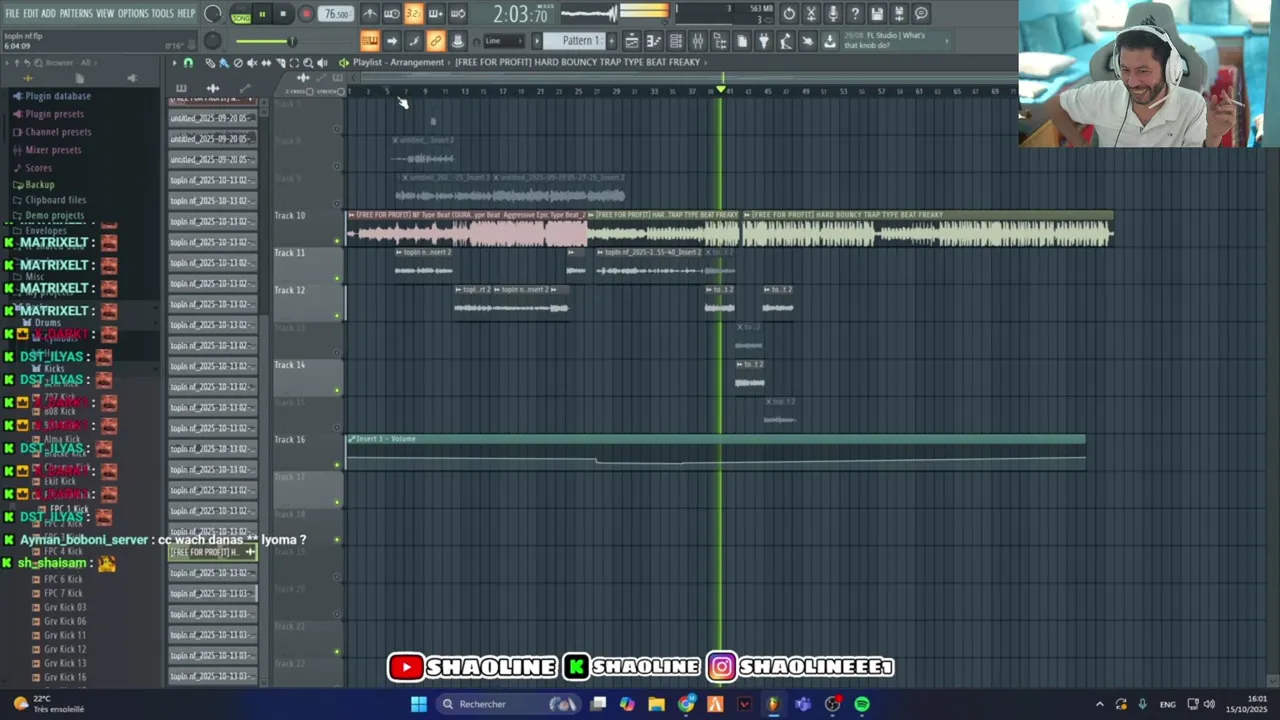Open the playlist options arrow menu
1280x720 pixels.
tap(174, 63)
